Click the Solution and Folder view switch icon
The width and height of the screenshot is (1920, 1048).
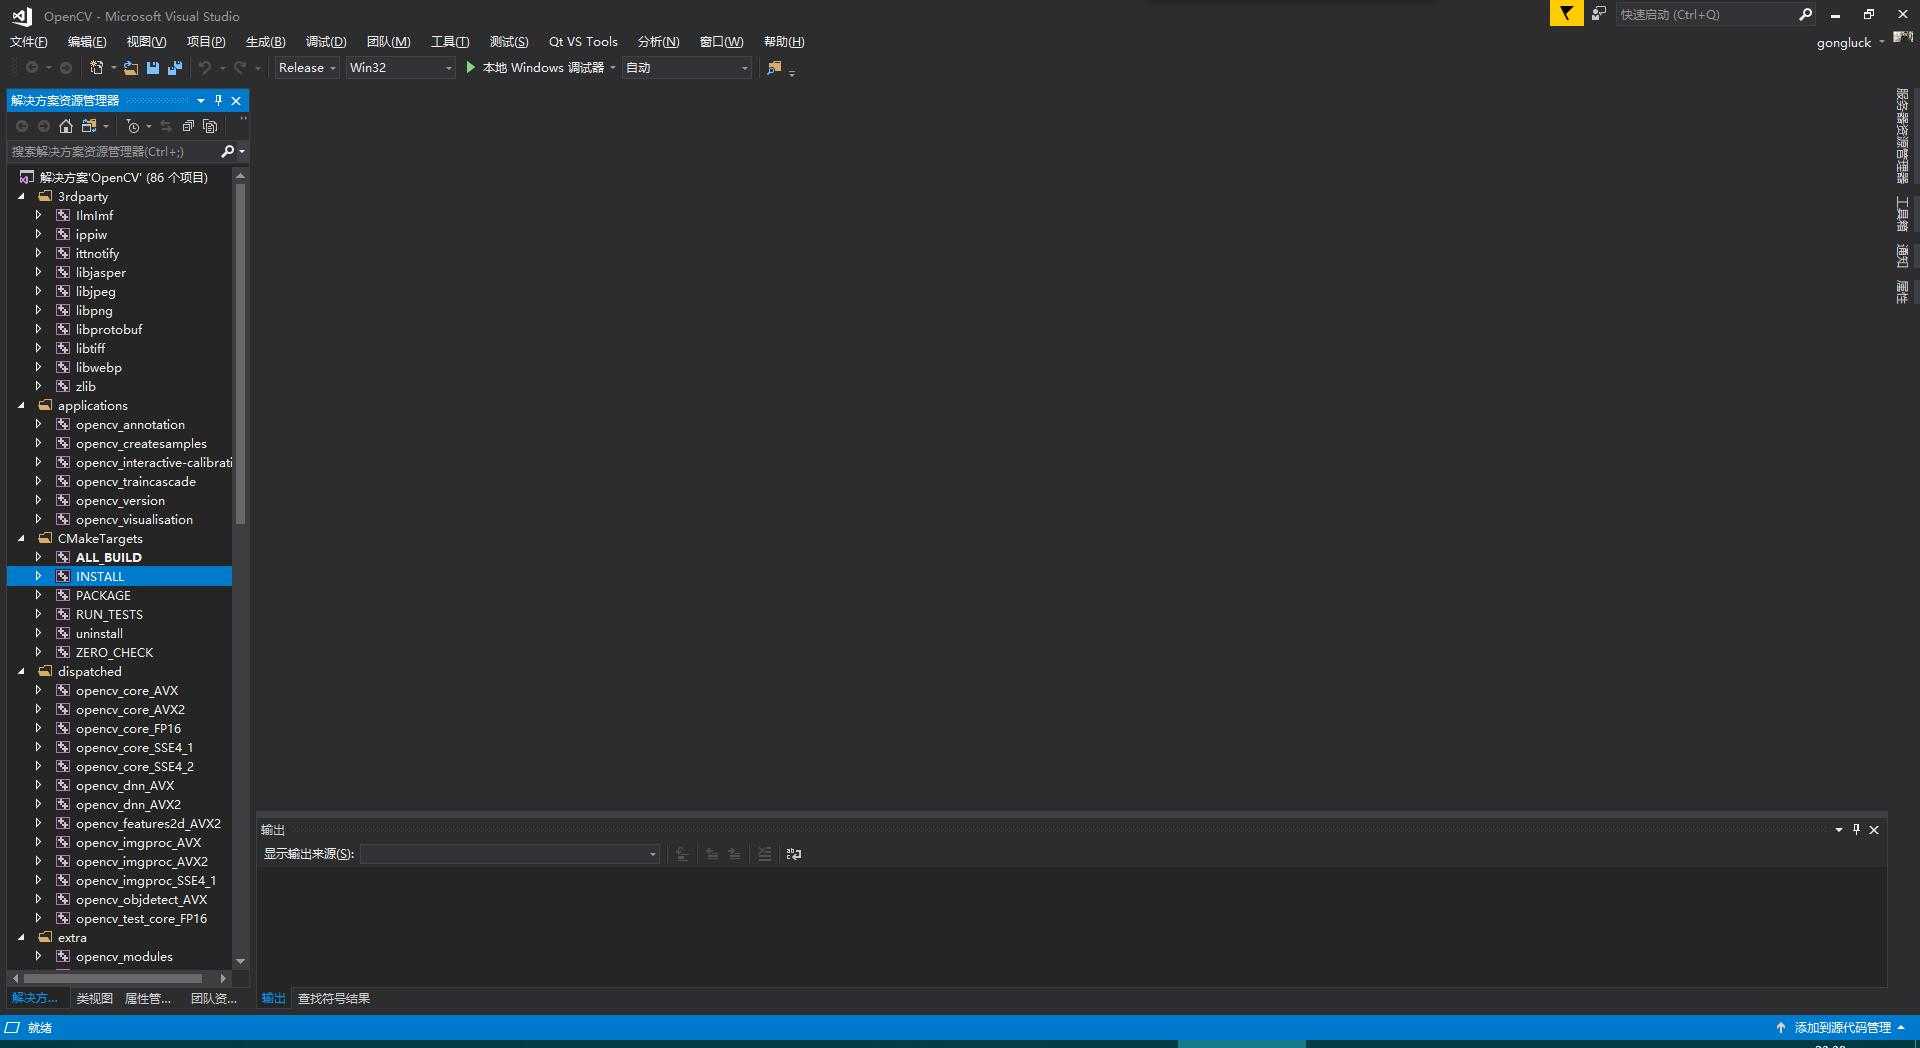(89, 126)
